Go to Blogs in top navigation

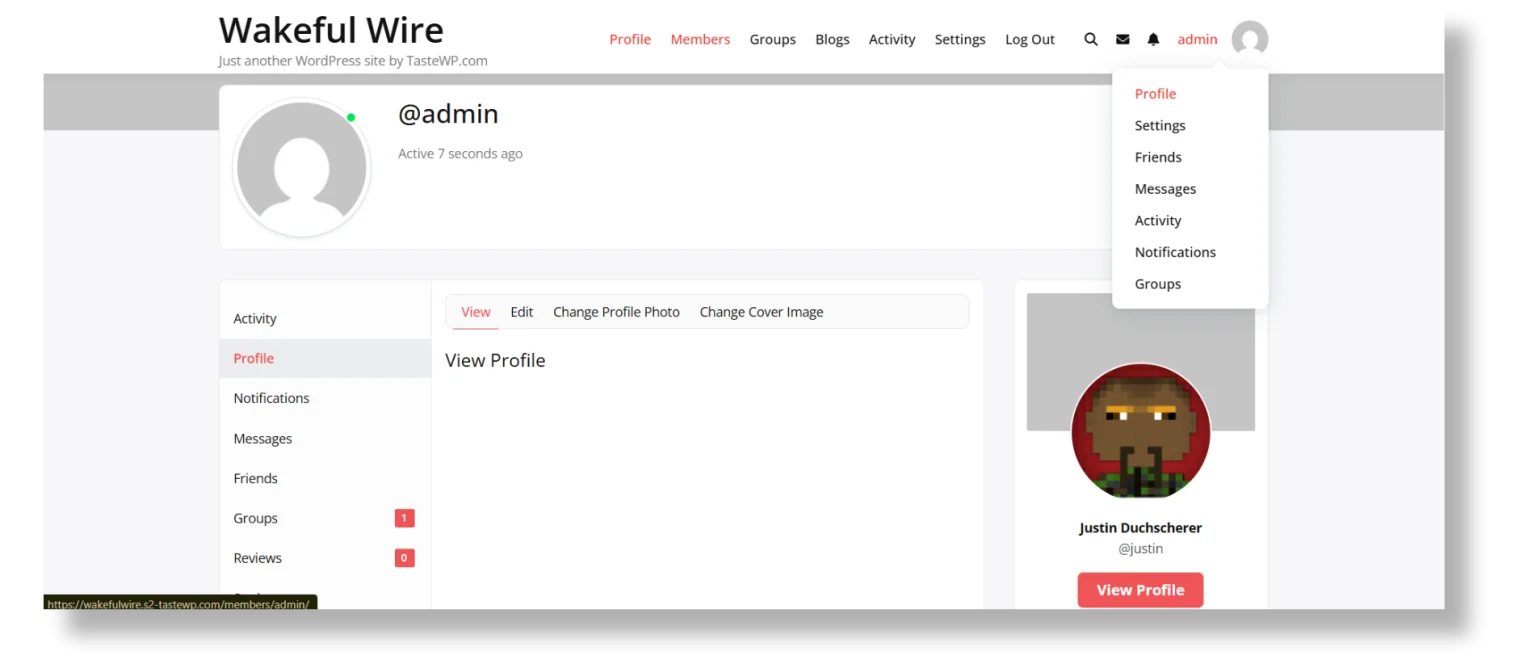tap(832, 40)
